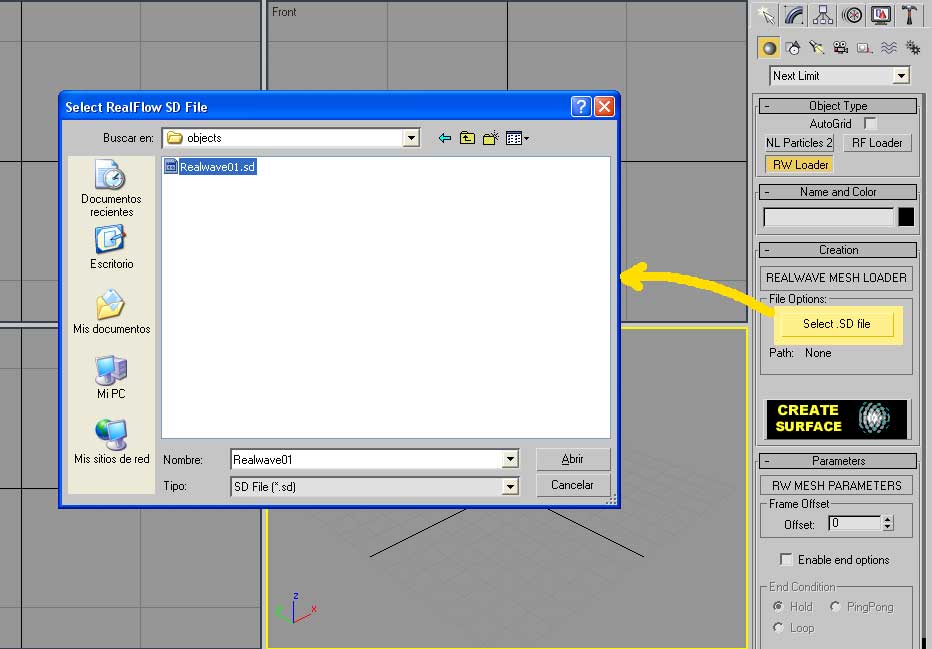Click the Frame Offset value field
Screen dimensions: 932x649
[x=855, y=524]
